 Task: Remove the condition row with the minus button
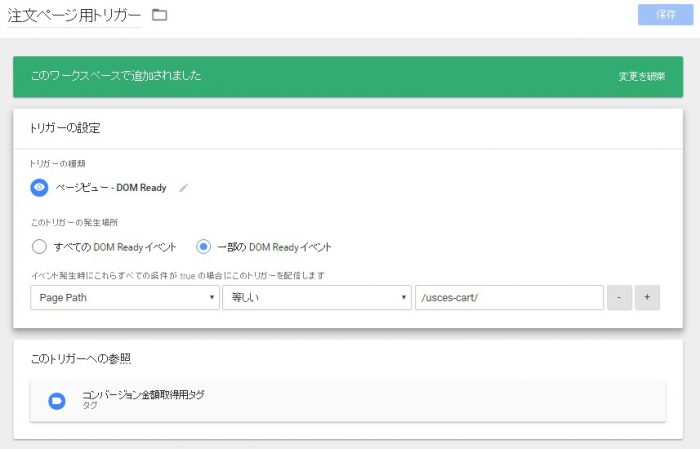619,298
